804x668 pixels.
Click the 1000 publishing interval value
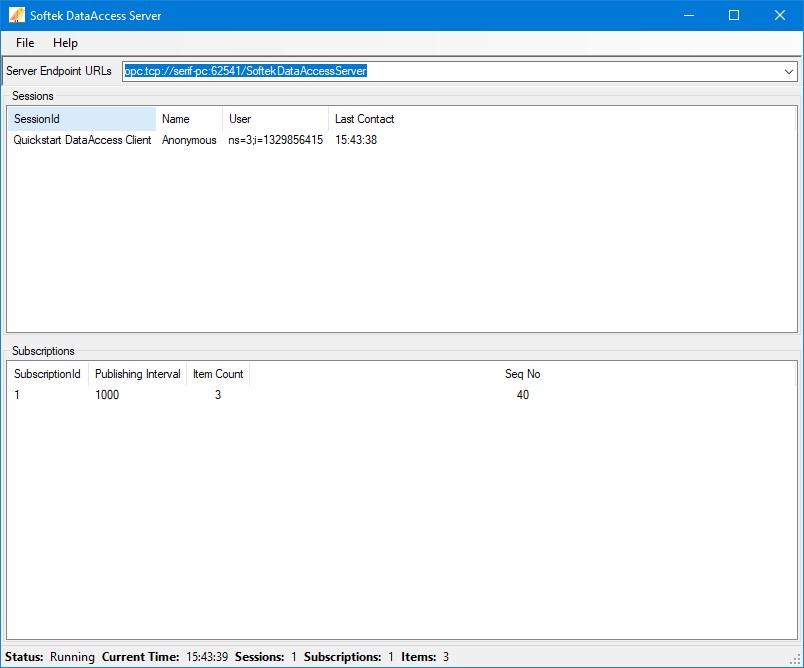pos(107,395)
